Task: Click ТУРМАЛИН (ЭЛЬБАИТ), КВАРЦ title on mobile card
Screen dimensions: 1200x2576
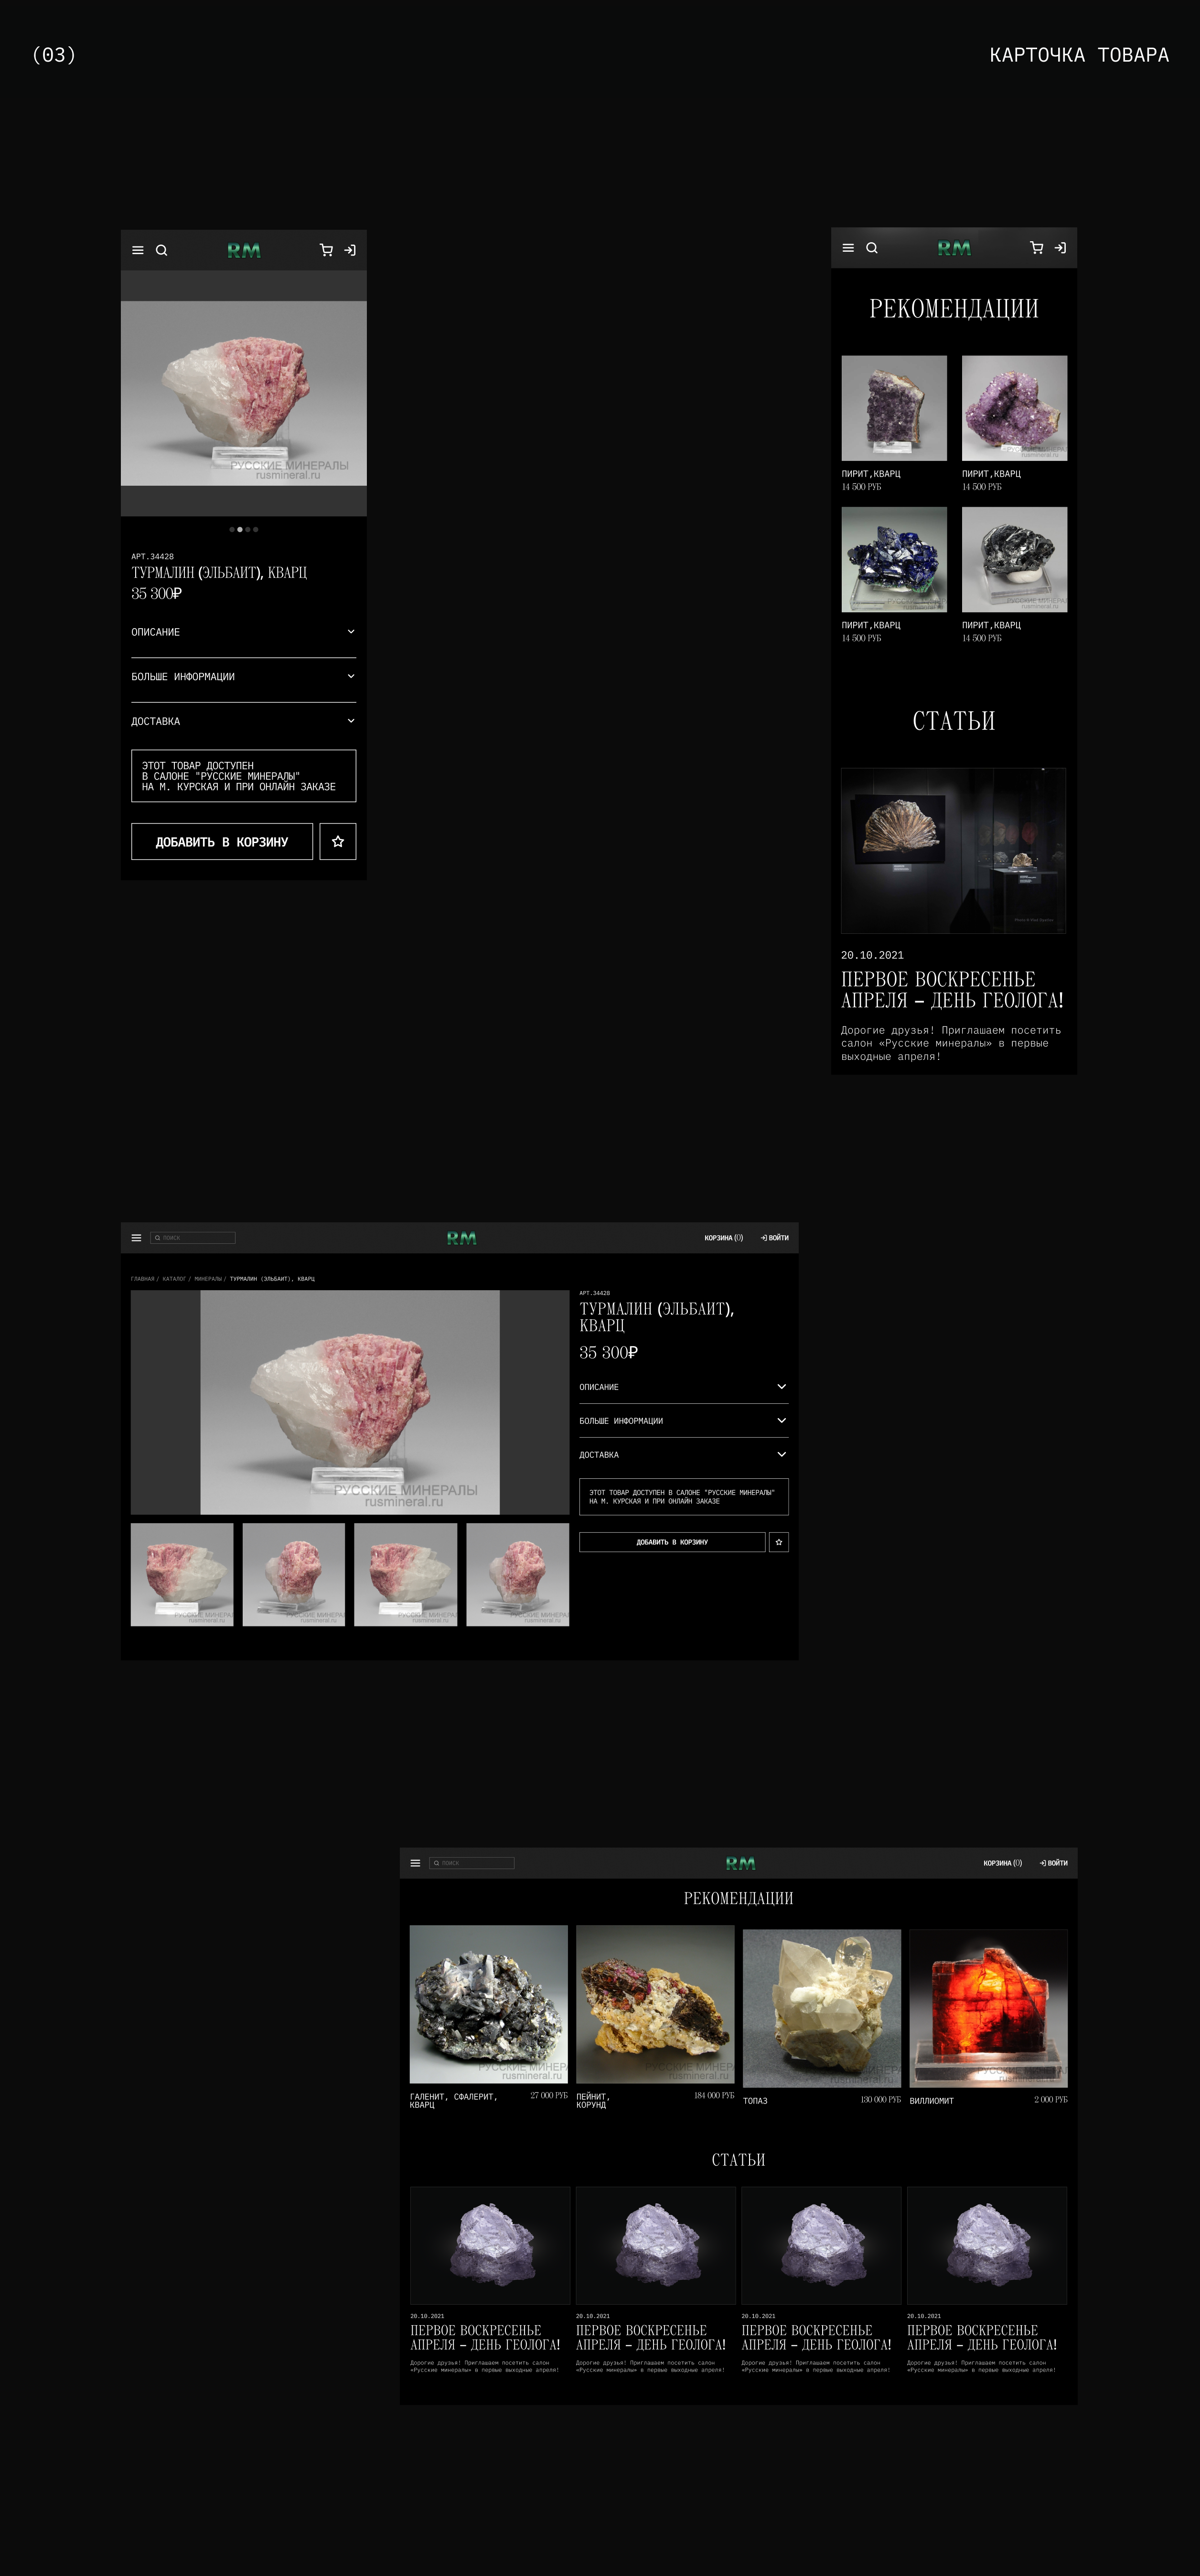Action: click(x=219, y=573)
